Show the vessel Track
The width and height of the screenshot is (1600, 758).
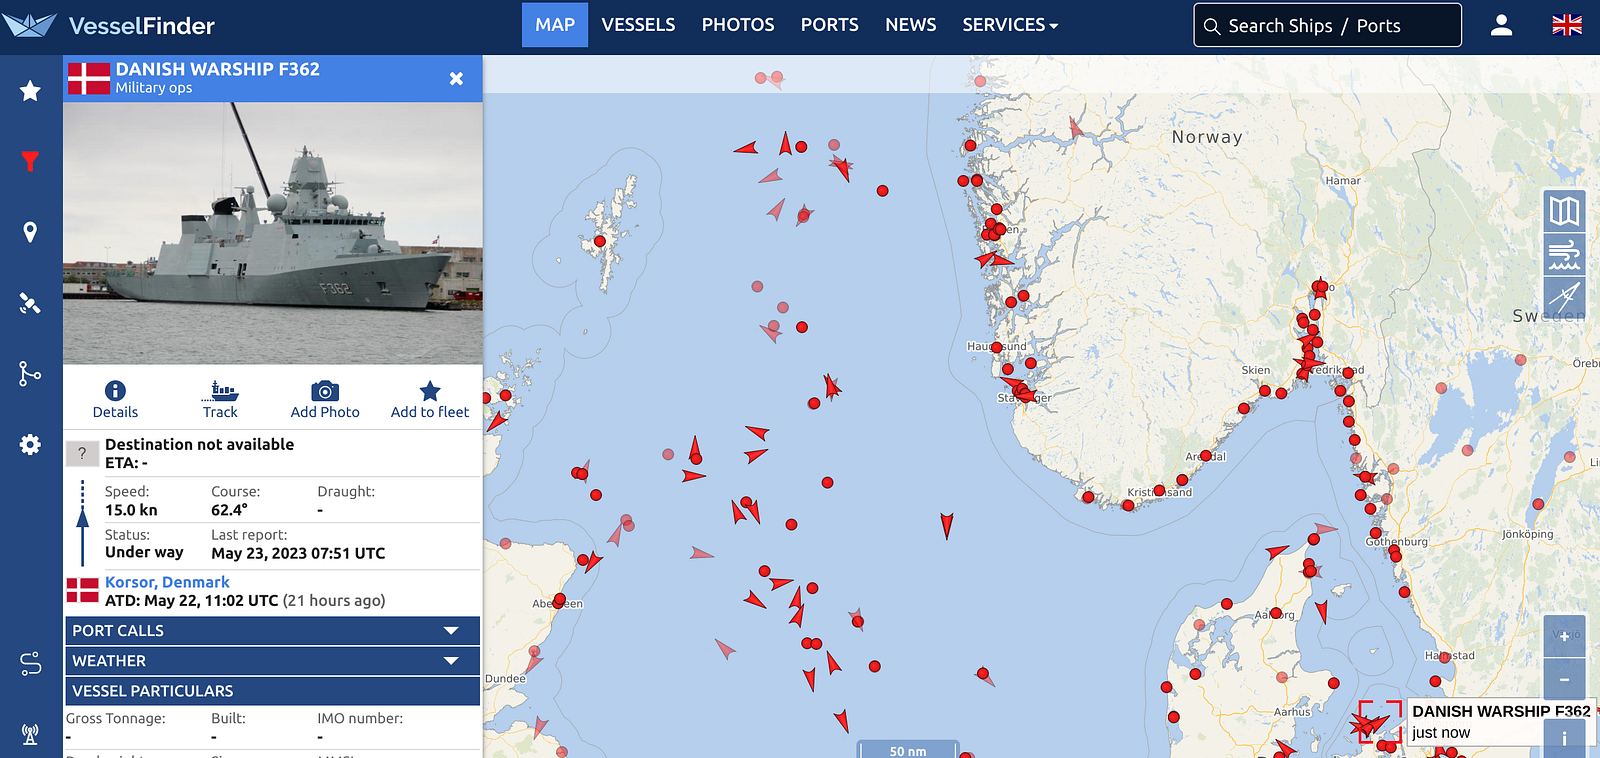click(220, 400)
